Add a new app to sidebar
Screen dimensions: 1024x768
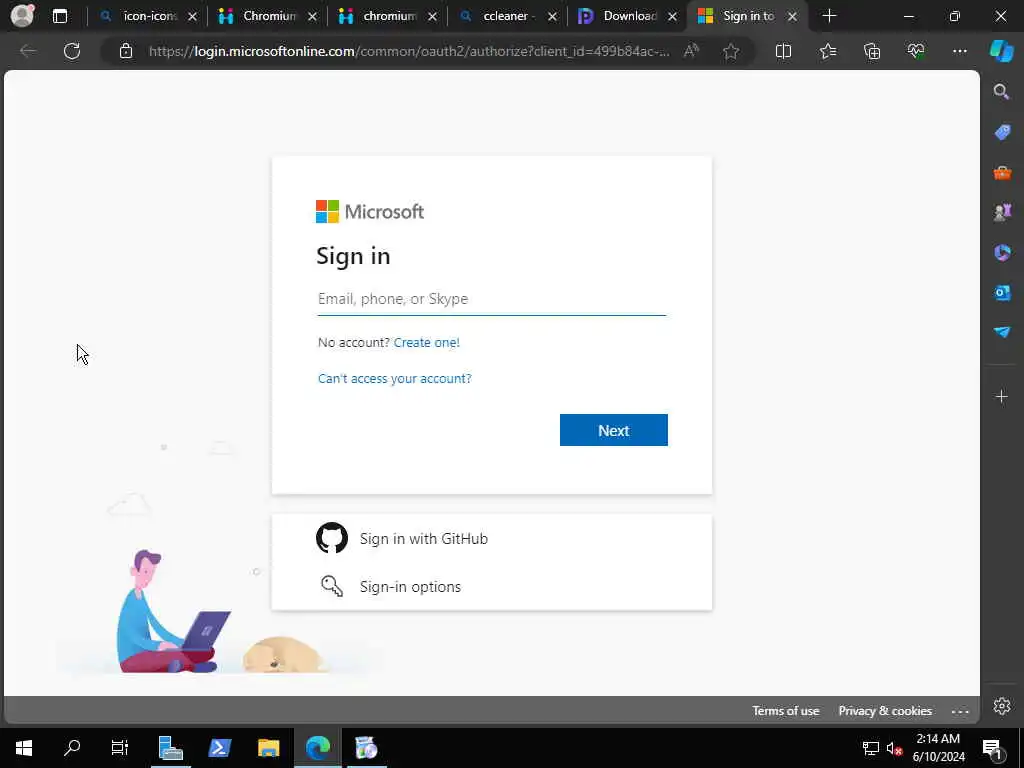(x=1002, y=396)
